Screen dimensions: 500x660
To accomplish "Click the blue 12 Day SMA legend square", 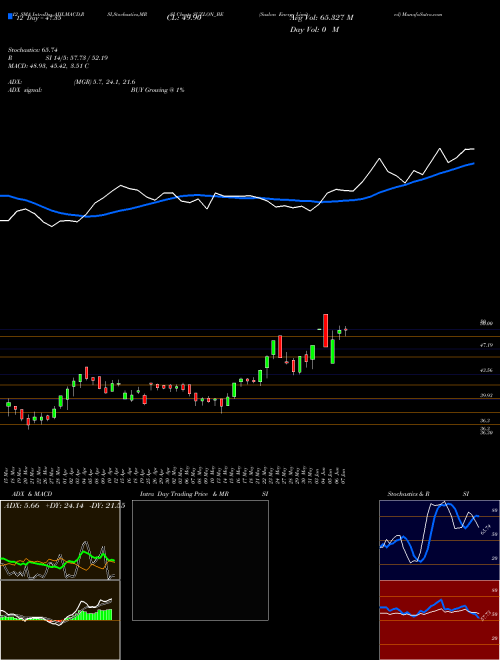I will (x=10, y=17).
